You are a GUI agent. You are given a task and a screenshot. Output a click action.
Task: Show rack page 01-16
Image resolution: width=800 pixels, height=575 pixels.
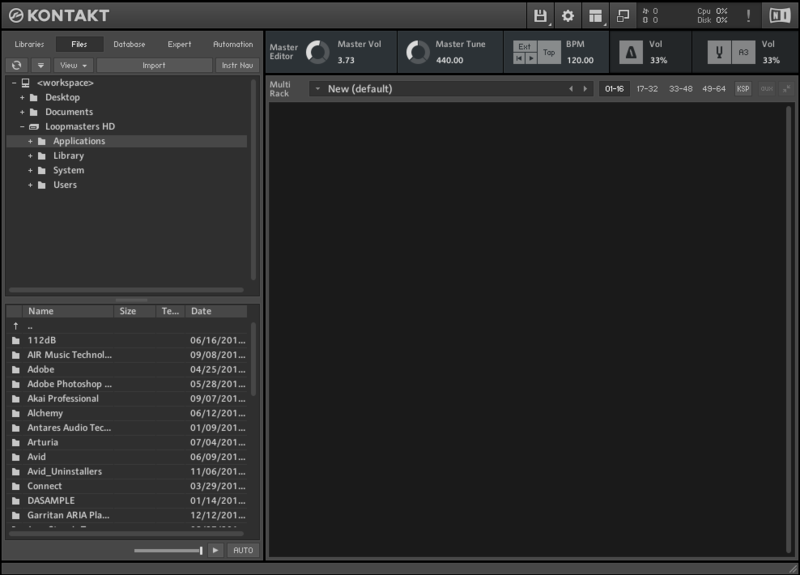tap(614, 89)
